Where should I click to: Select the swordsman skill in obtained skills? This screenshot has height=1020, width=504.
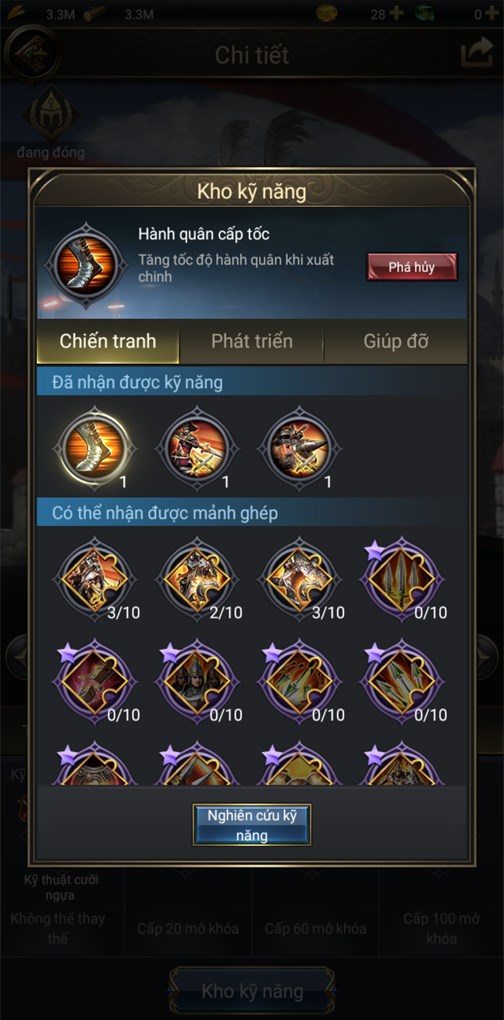[197, 448]
